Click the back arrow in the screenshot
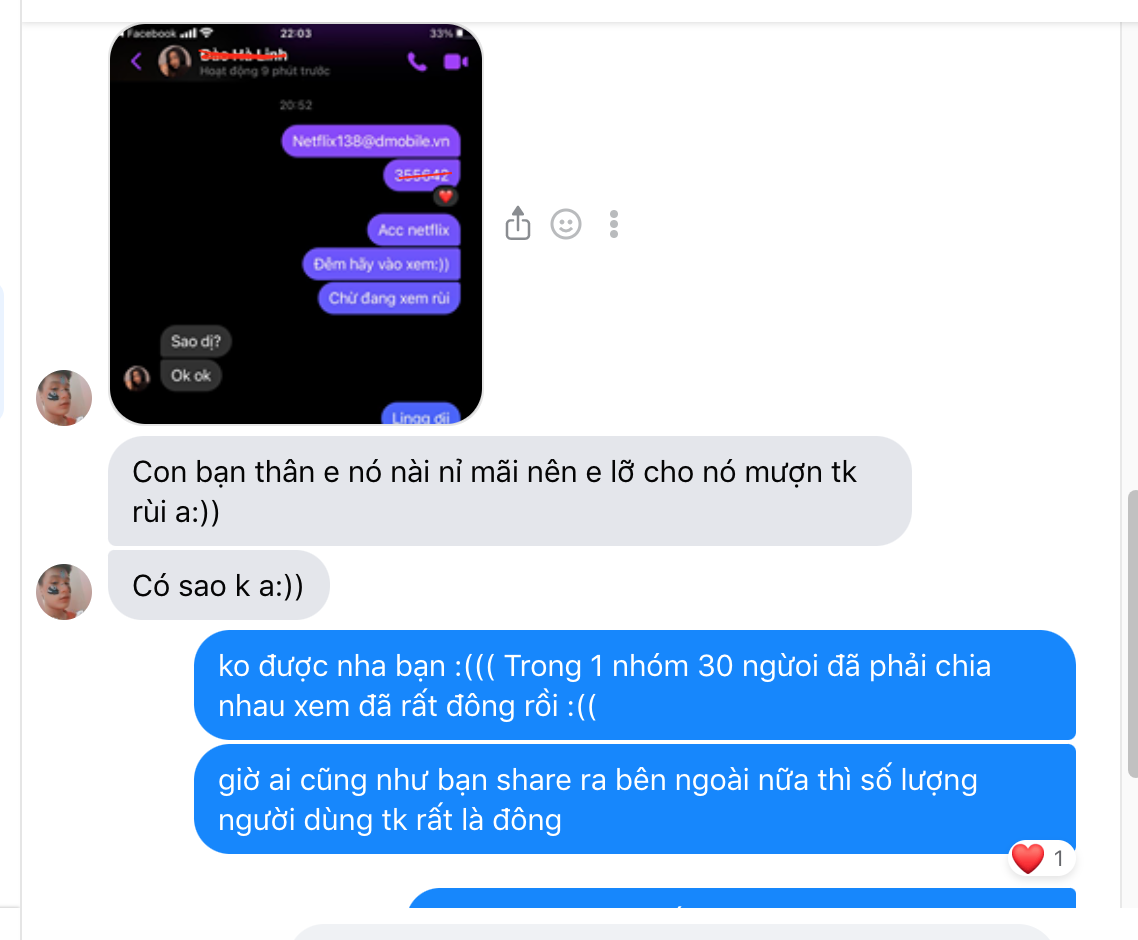The height and width of the screenshot is (940, 1138). [136, 61]
